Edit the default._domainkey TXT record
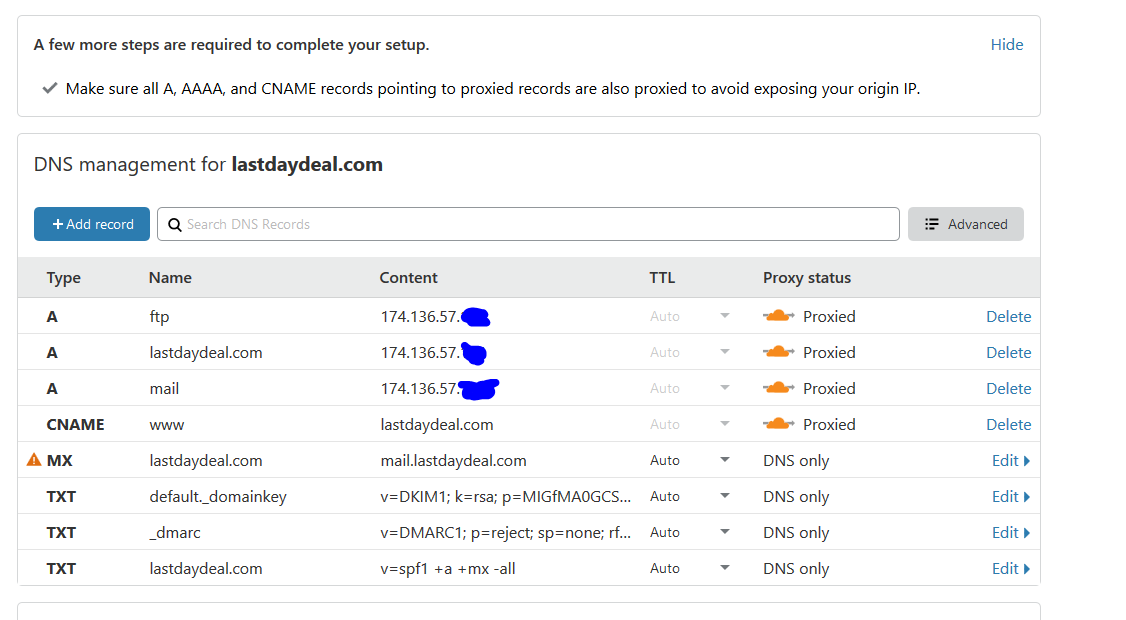1126x620 pixels. pos(1010,496)
